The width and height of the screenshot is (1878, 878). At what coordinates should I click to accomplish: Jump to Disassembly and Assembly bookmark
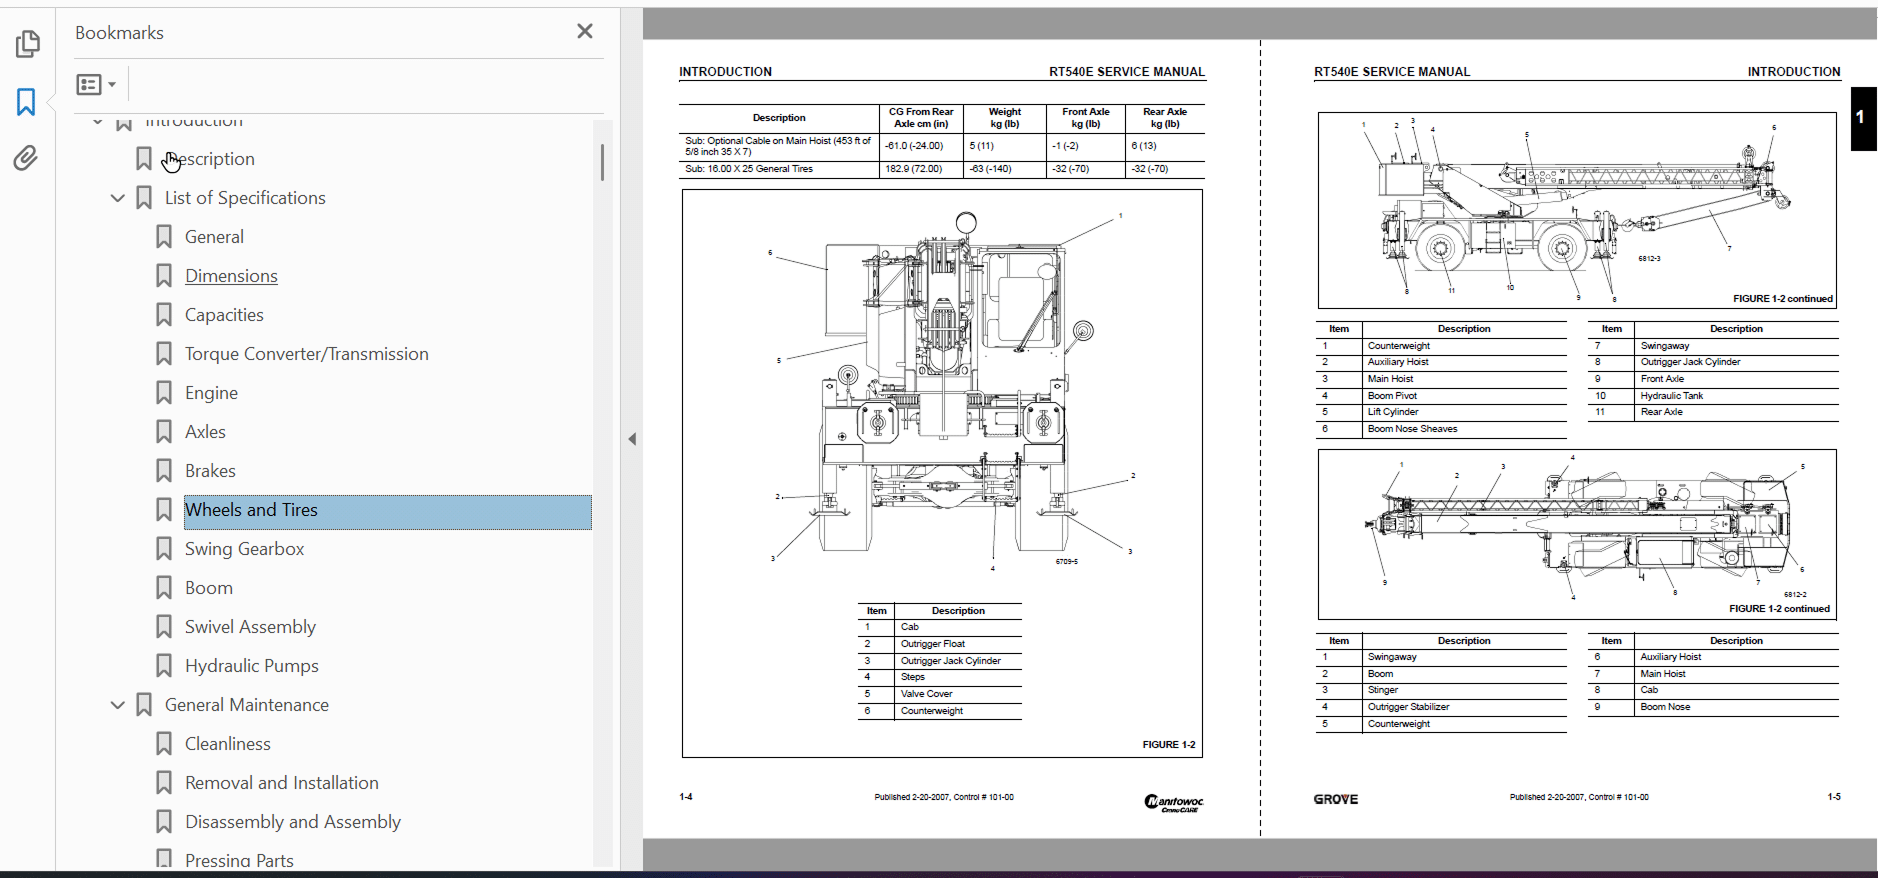tap(292, 822)
